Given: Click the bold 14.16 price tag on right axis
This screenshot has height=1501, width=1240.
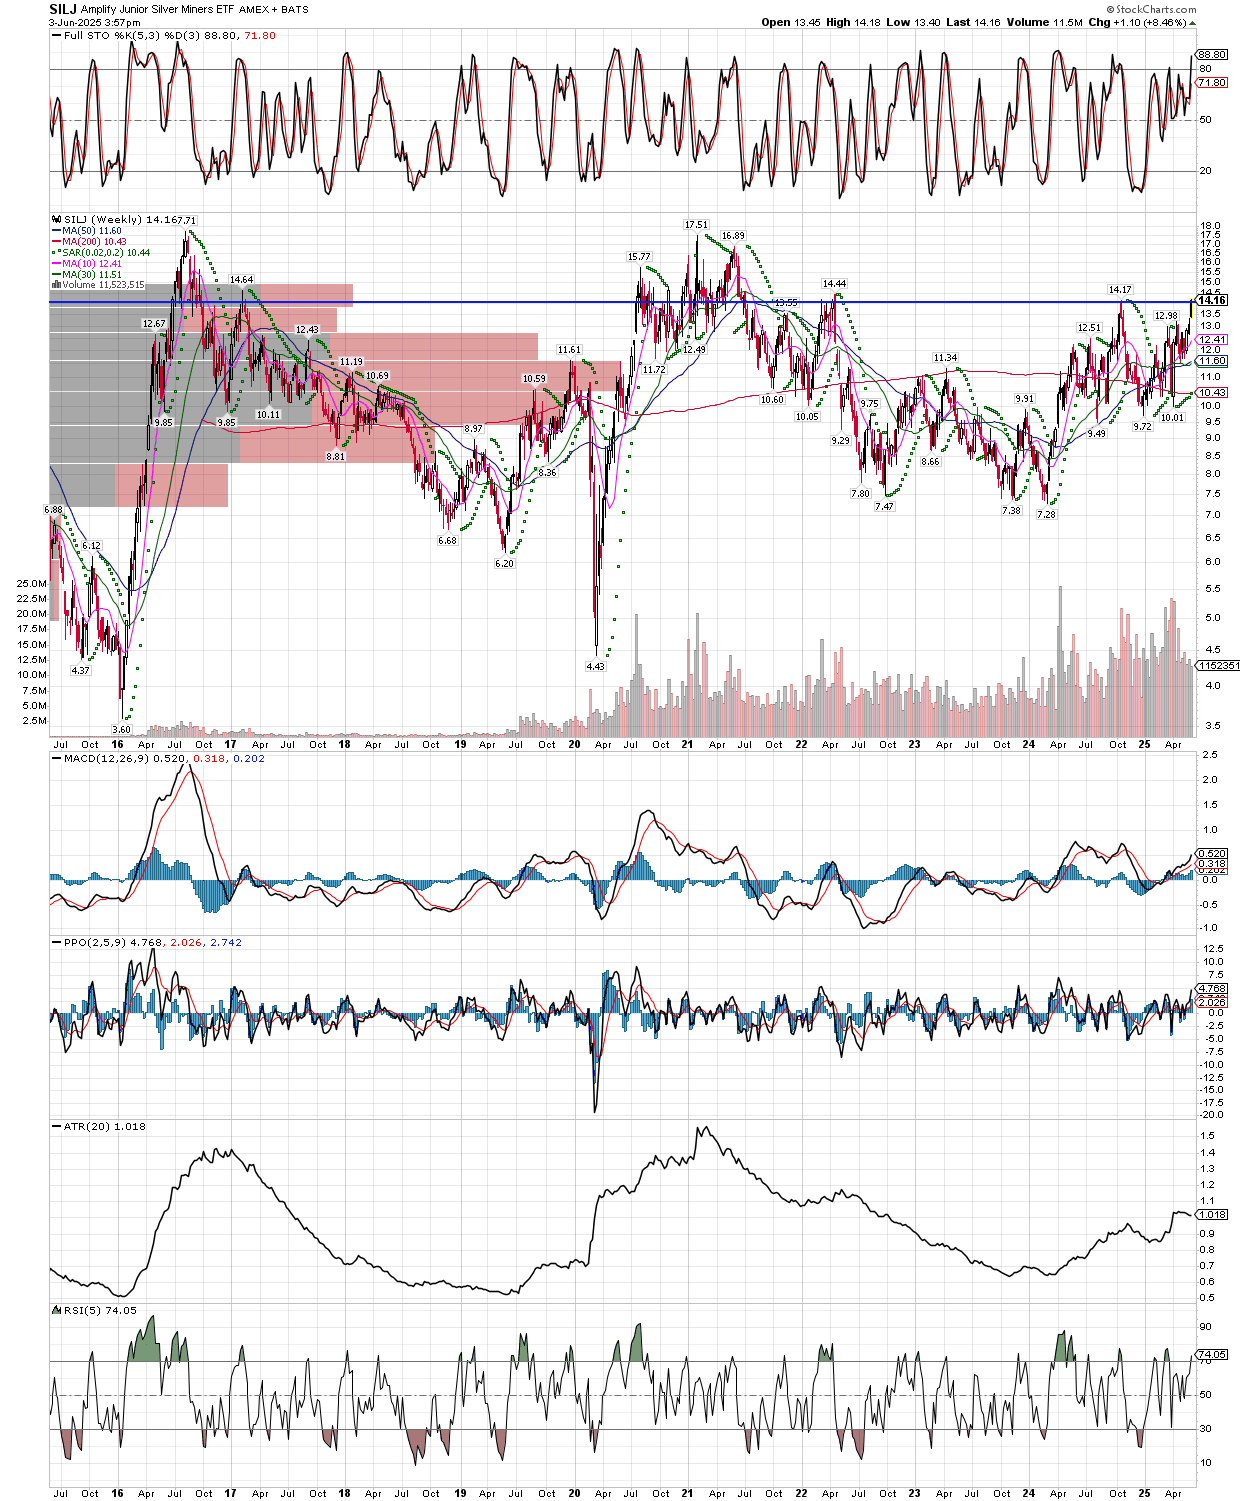Looking at the screenshot, I should coord(1211,300).
